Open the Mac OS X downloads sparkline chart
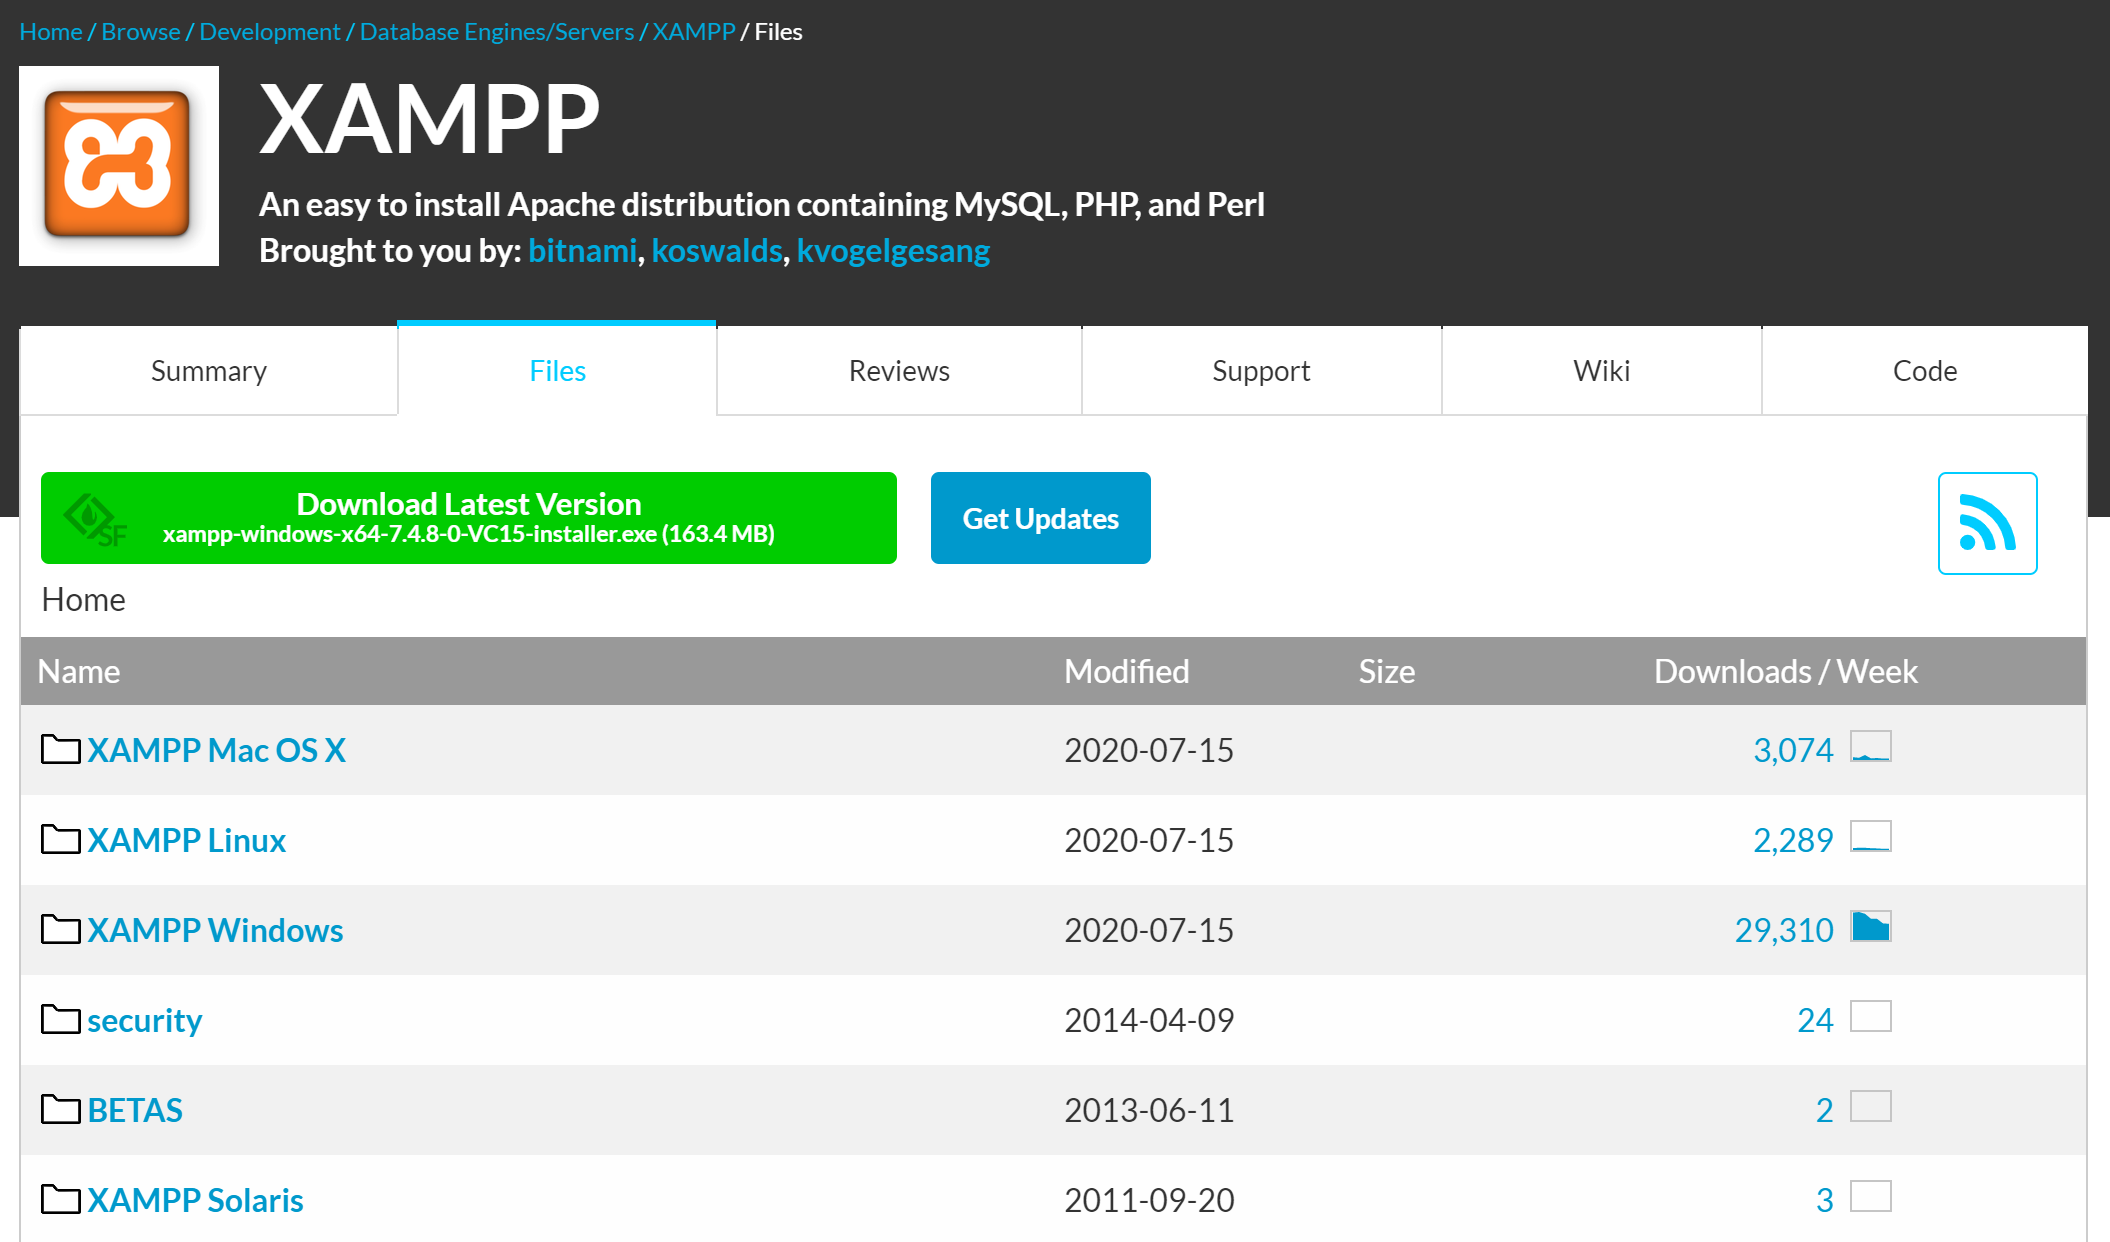Viewport: 2110px width, 1242px height. 1870,747
